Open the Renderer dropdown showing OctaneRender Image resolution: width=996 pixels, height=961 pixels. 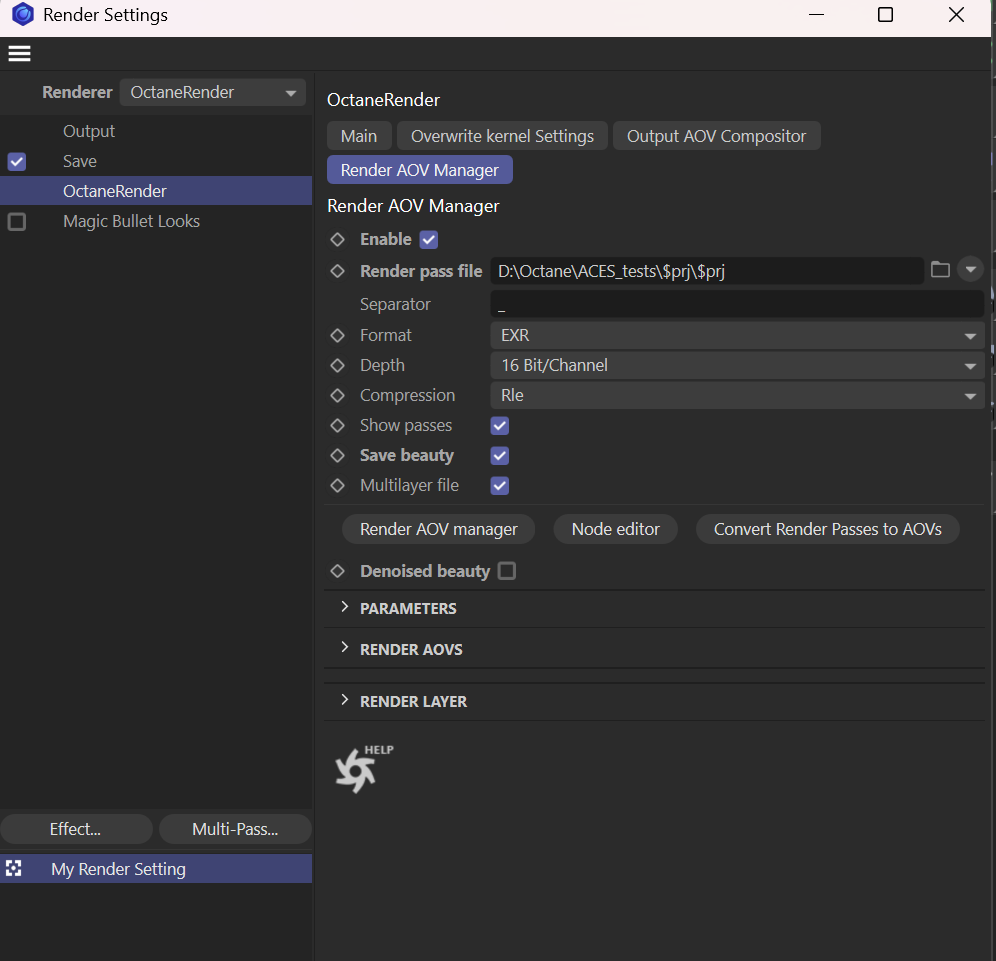[213, 93]
